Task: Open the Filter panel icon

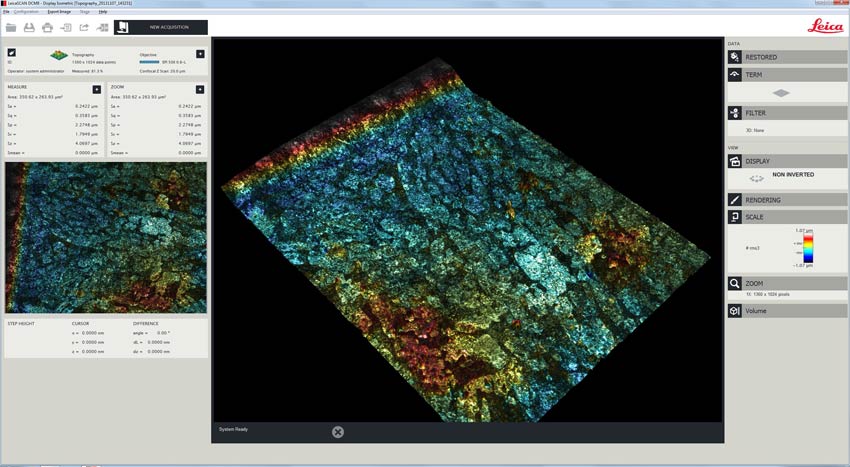Action: click(x=735, y=113)
